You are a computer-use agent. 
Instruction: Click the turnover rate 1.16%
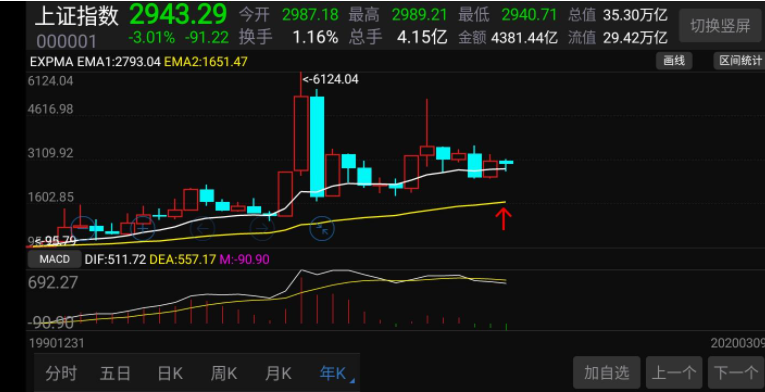tap(315, 38)
